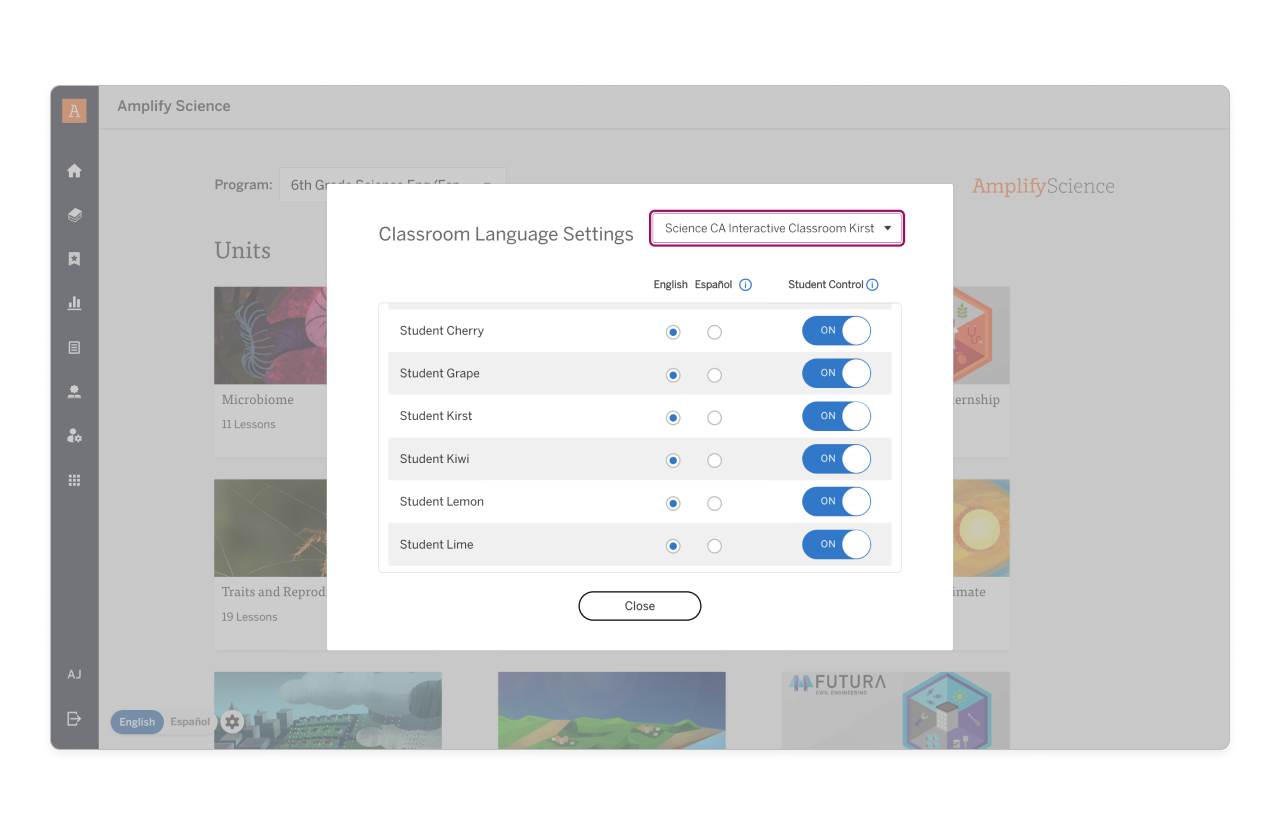Open the Home icon in the sidebar
The height and width of the screenshot is (836, 1280).
(74, 170)
